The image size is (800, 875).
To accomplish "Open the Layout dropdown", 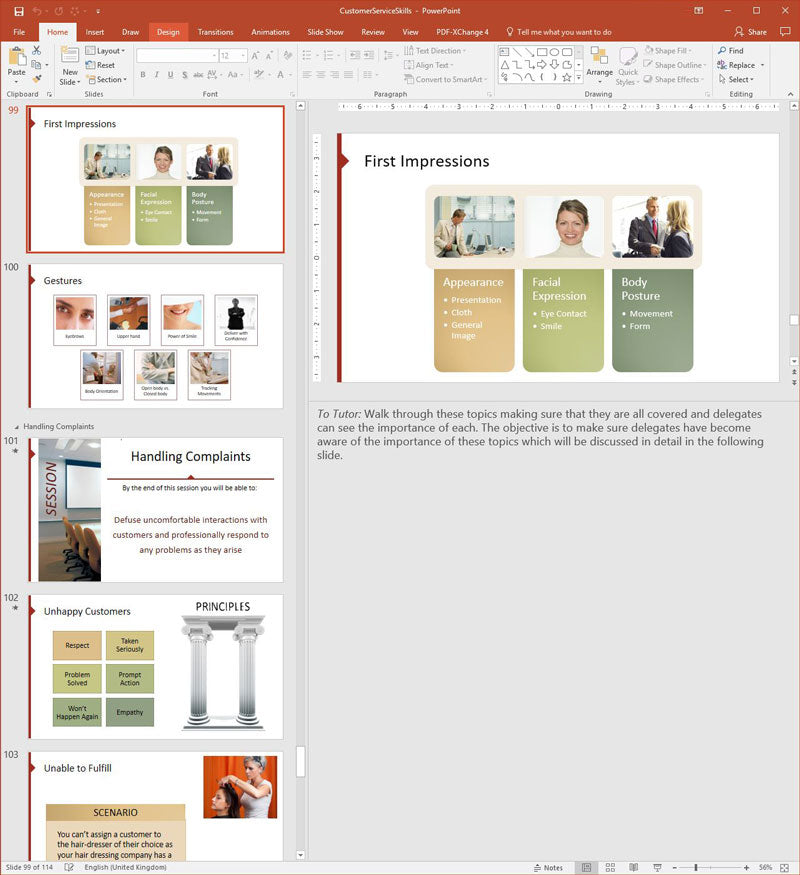I will tap(106, 51).
